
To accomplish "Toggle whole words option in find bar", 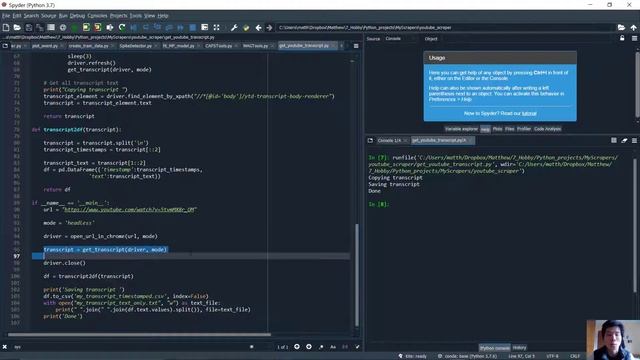I will (x=345, y=347).
